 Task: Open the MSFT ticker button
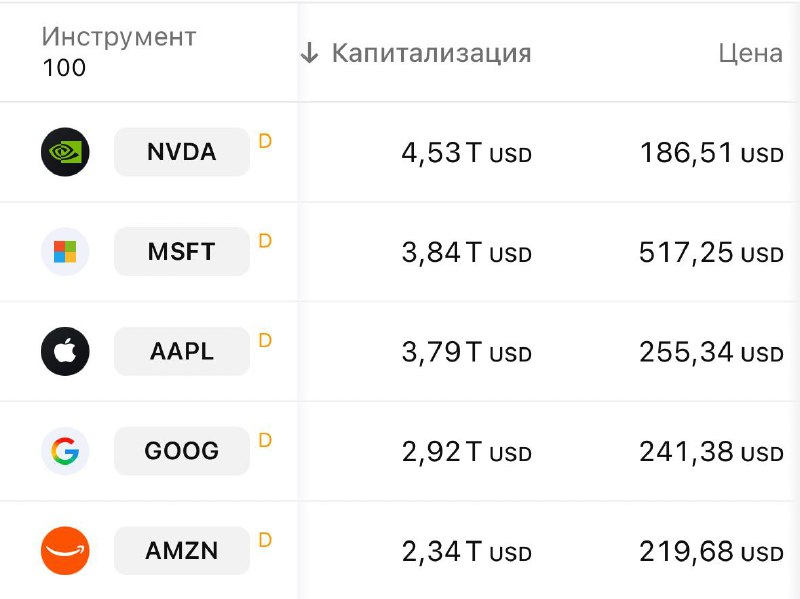[181, 252]
